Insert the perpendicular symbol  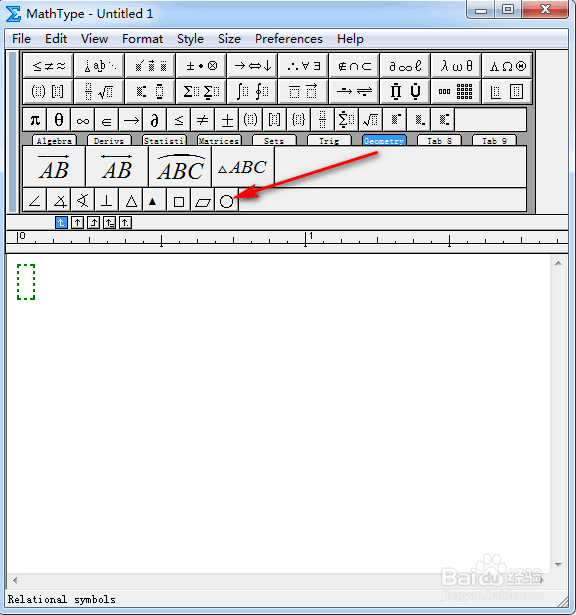point(107,200)
